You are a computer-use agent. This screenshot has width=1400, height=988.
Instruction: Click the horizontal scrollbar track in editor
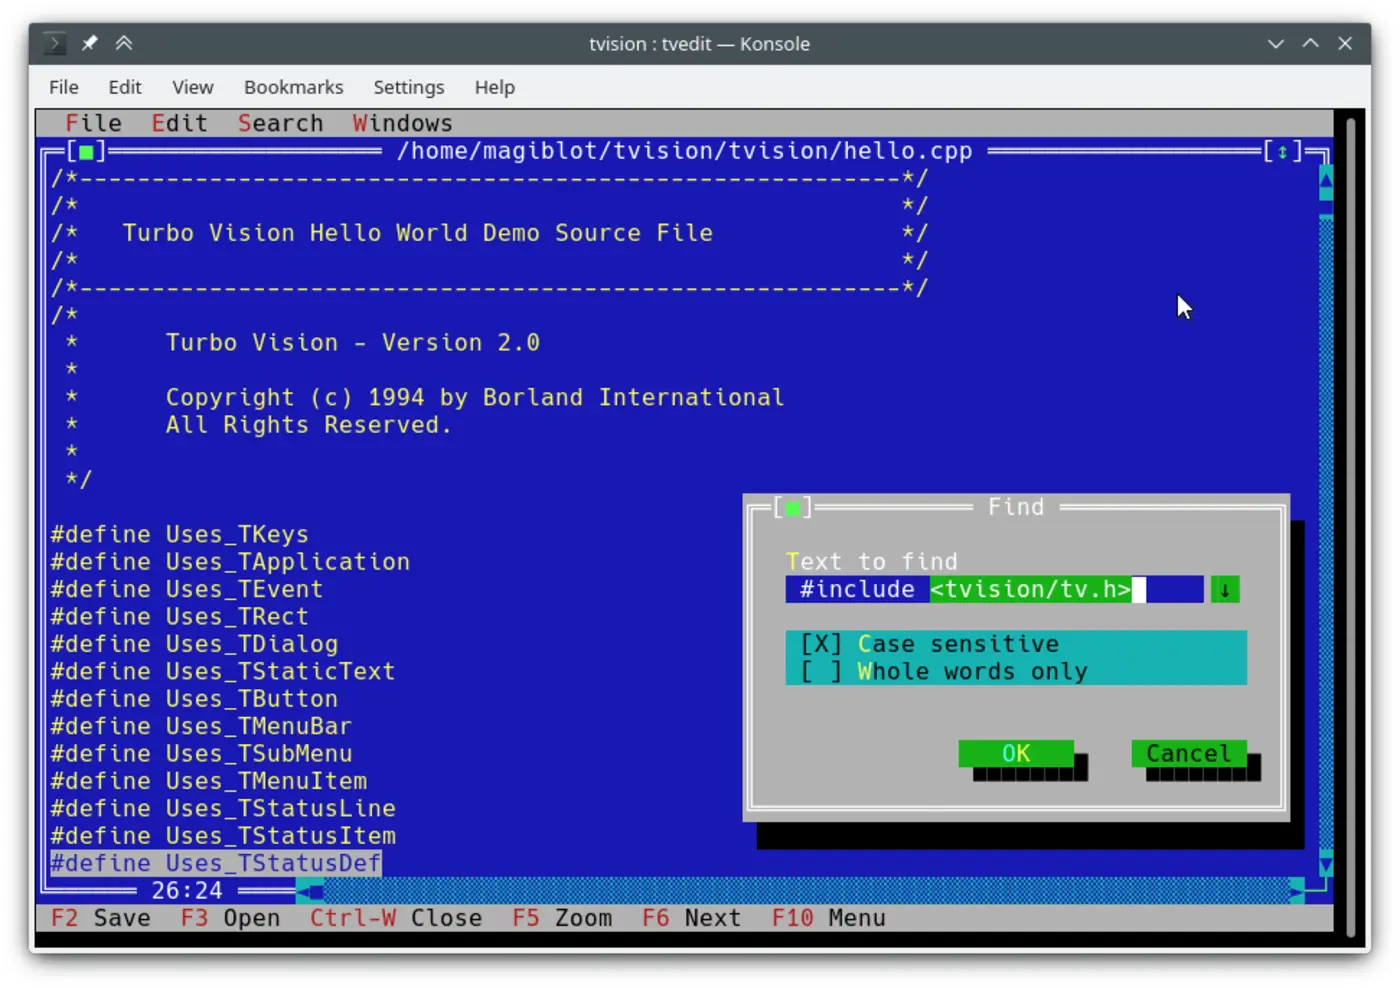pyautogui.click(x=800, y=890)
